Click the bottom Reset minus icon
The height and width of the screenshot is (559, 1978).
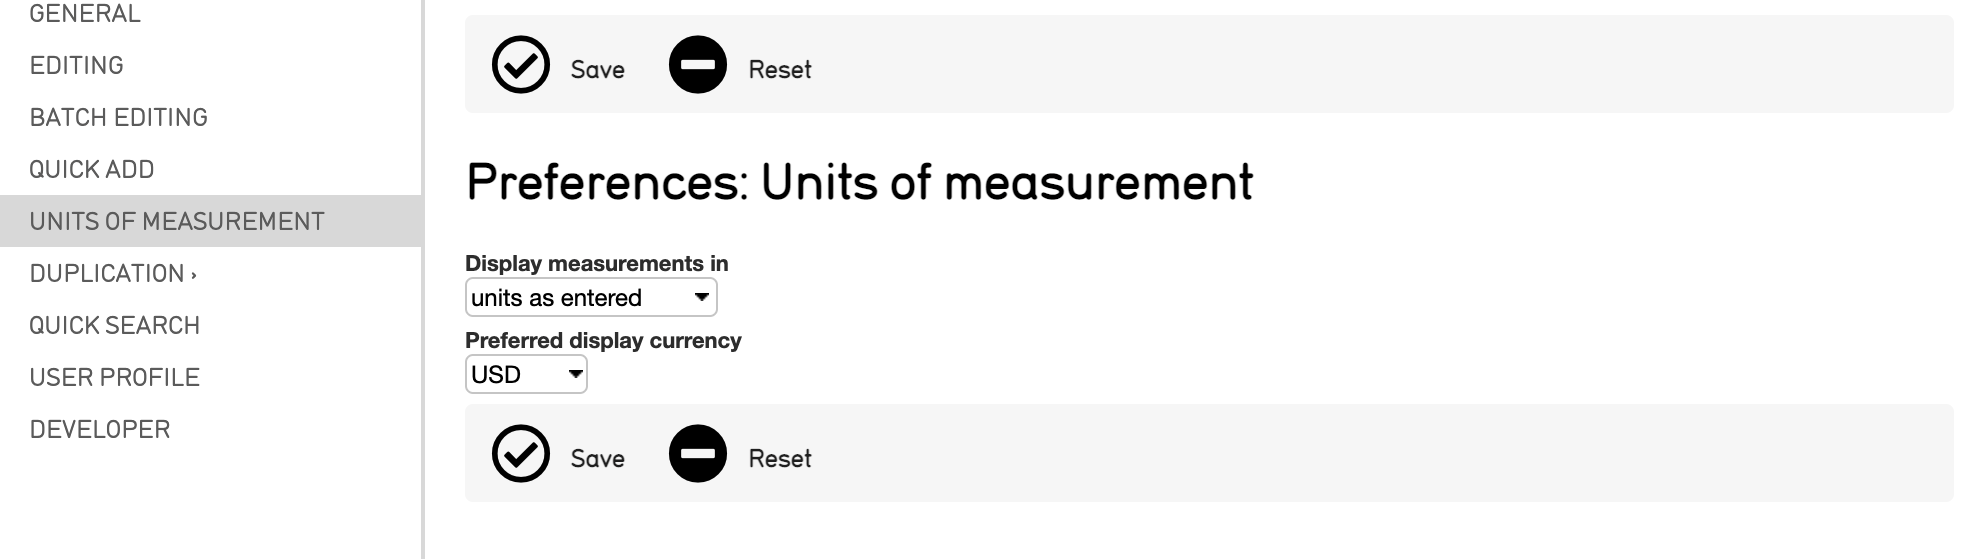(x=697, y=455)
